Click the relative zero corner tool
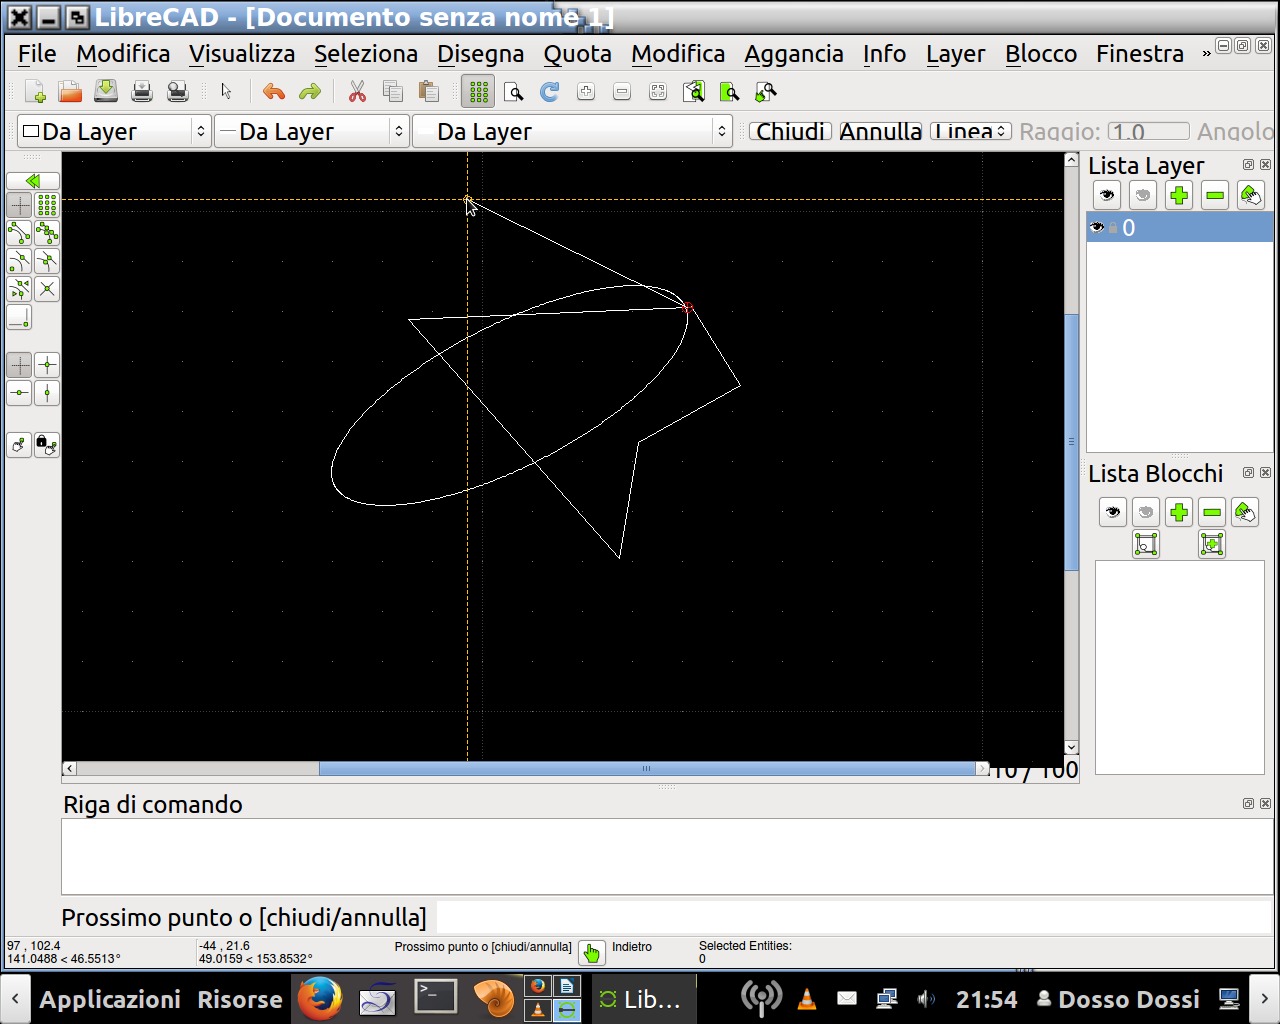 click(x=19, y=317)
